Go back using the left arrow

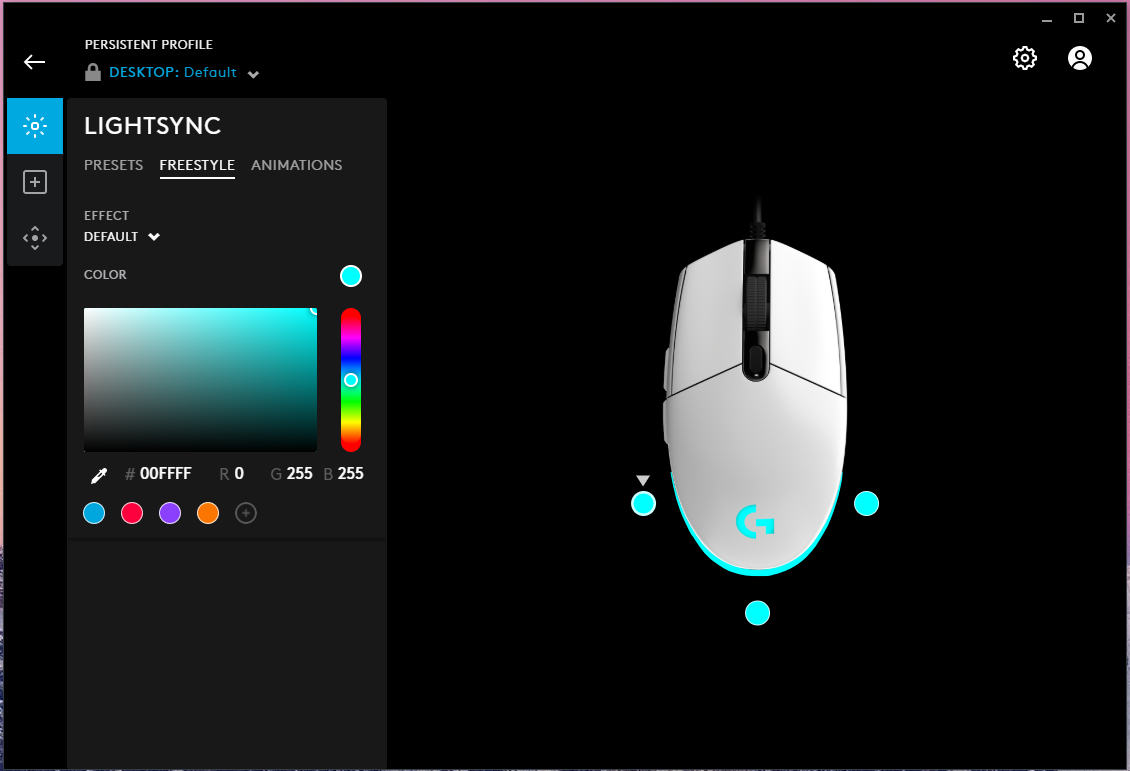click(x=35, y=62)
